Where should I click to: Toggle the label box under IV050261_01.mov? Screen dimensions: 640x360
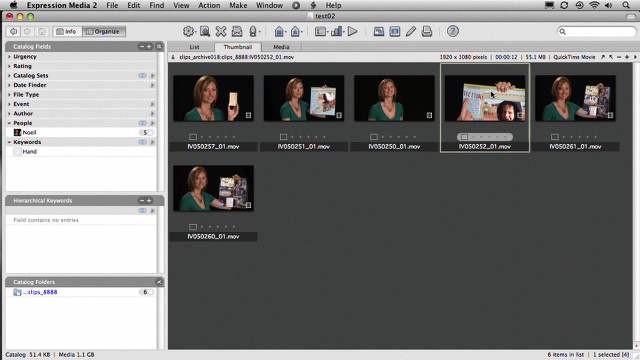tap(555, 137)
